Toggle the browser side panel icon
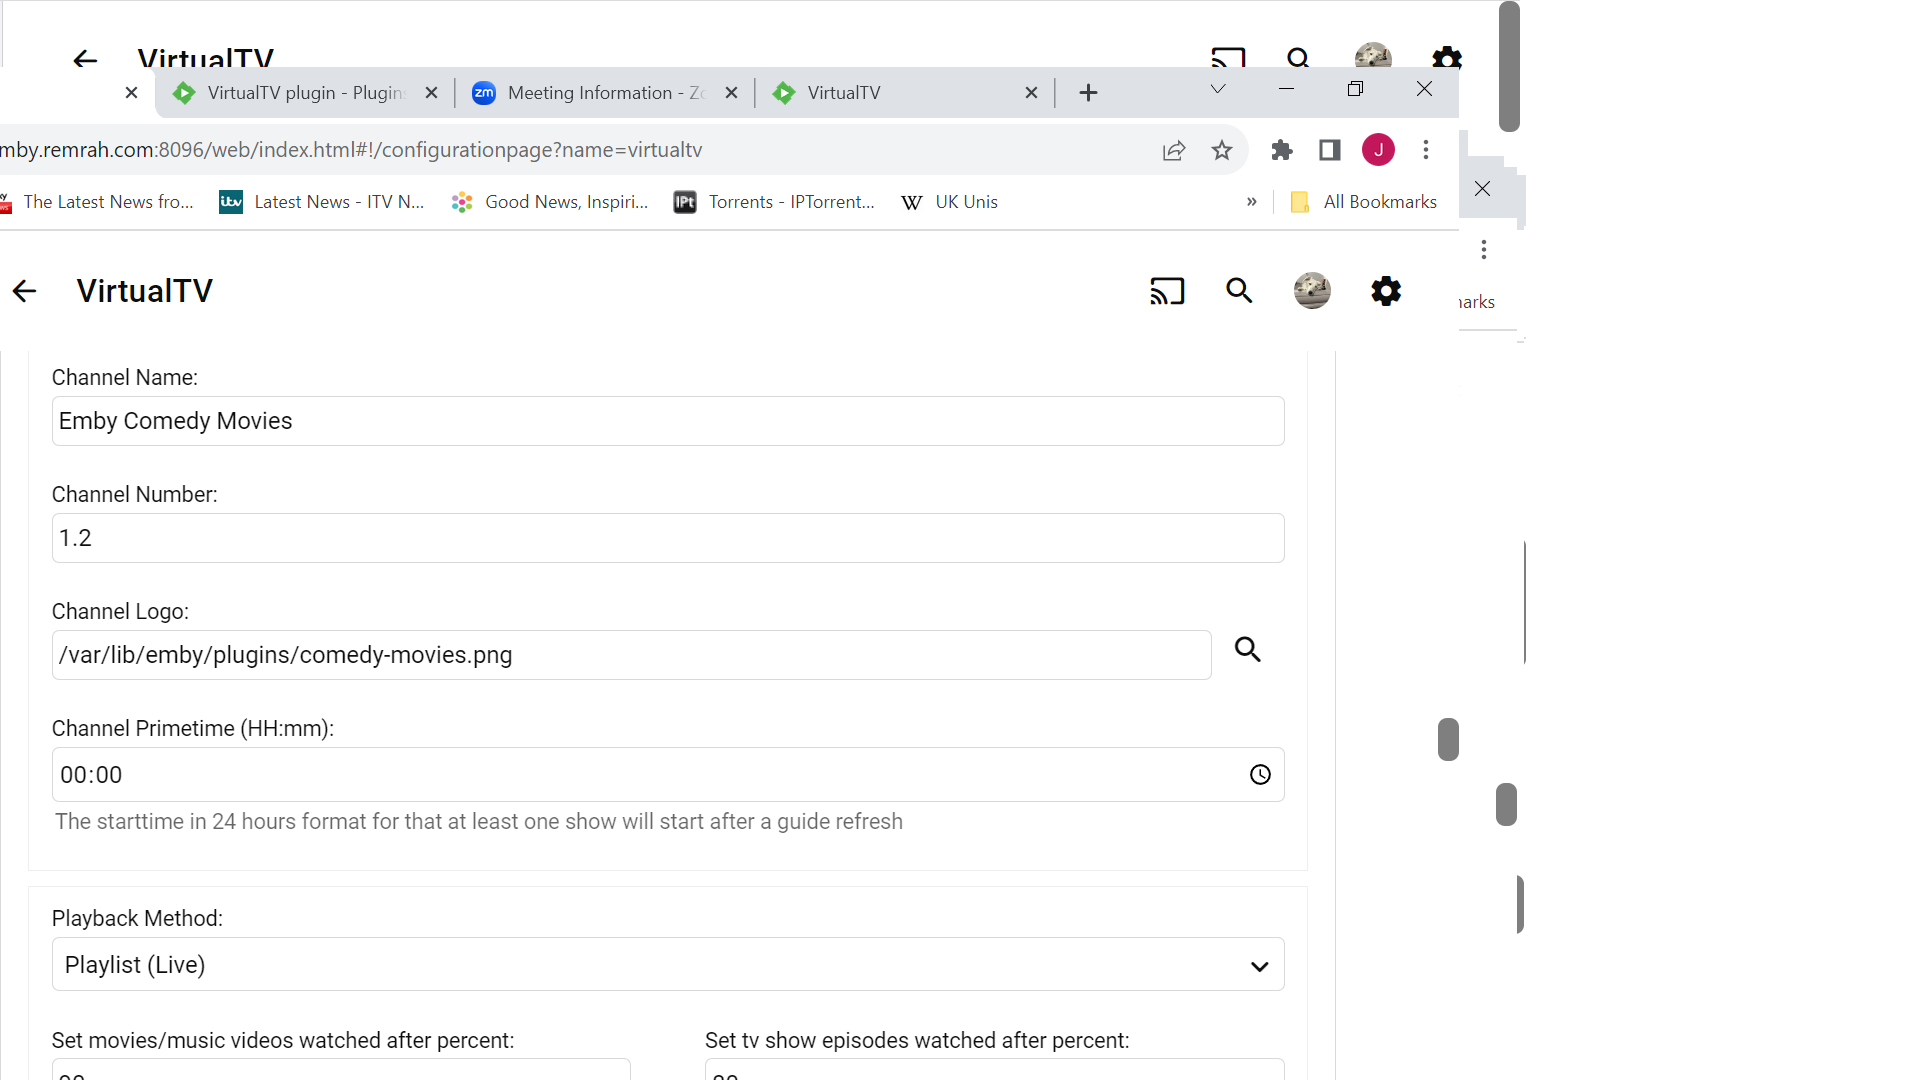The image size is (1920, 1080). pos(1329,150)
